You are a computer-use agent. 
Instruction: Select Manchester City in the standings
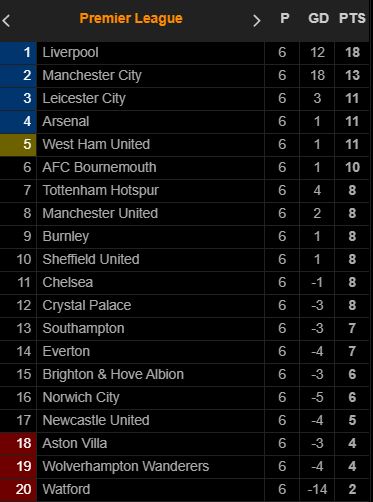click(184, 76)
